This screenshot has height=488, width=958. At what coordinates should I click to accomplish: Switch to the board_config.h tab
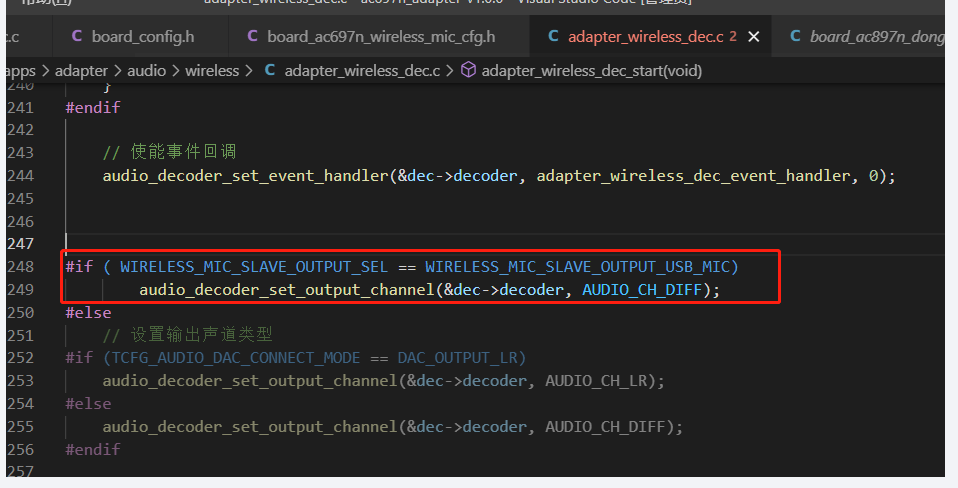pos(141,37)
